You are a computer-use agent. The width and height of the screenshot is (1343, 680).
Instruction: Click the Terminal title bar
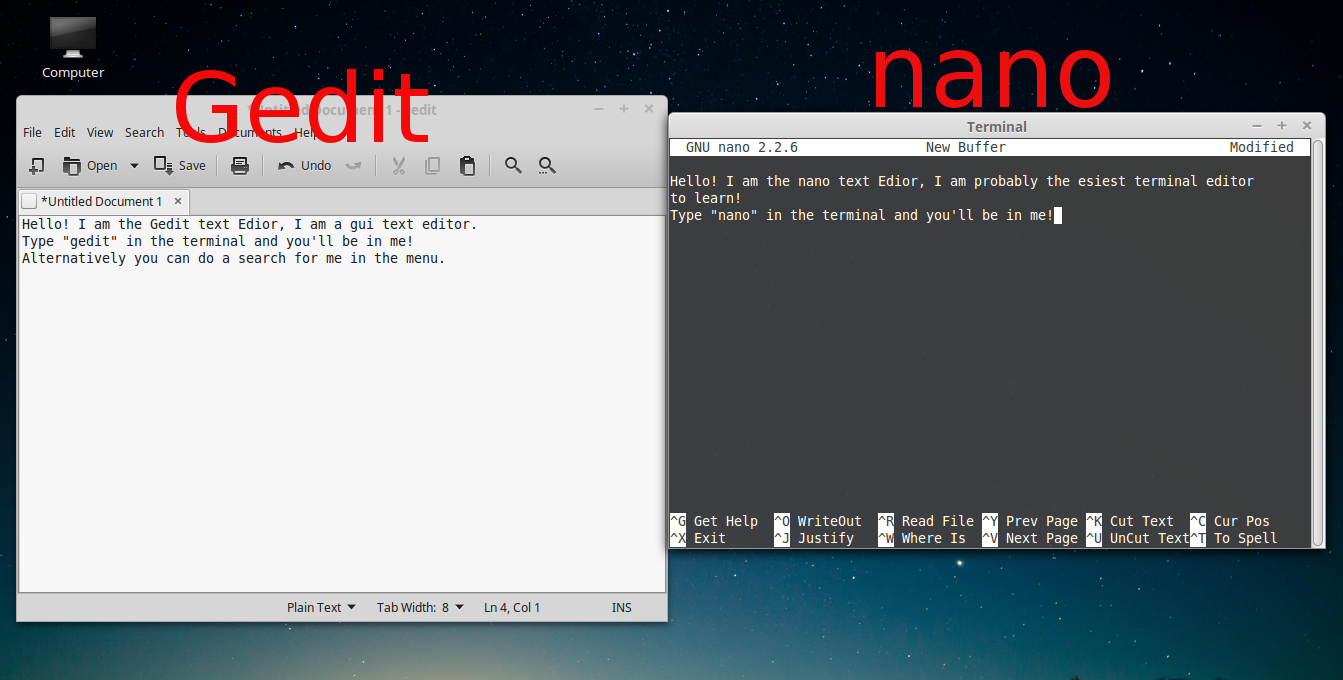(997, 126)
